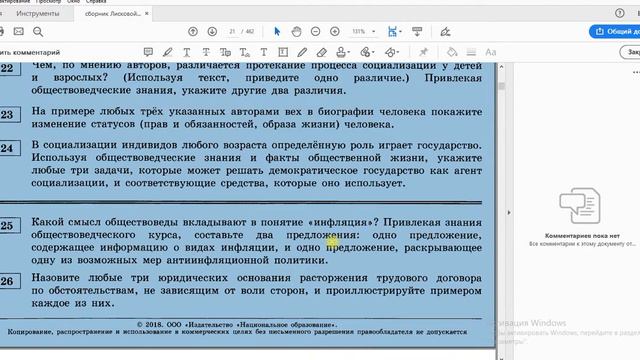The image size is (640, 360).
Task: Click the word «инфляция» in question 25
Action: tap(341, 222)
